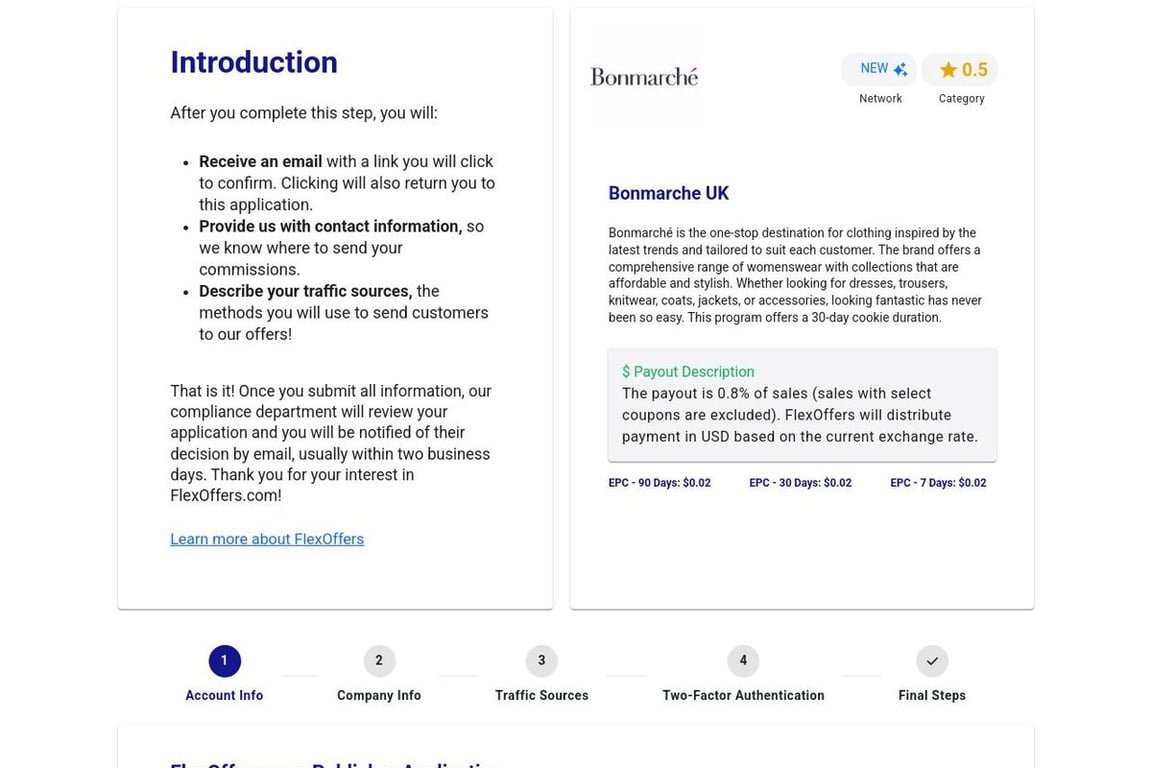1152x768 pixels.
Task: Click the NEW sparkle icon badge
Action: (879, 69)
